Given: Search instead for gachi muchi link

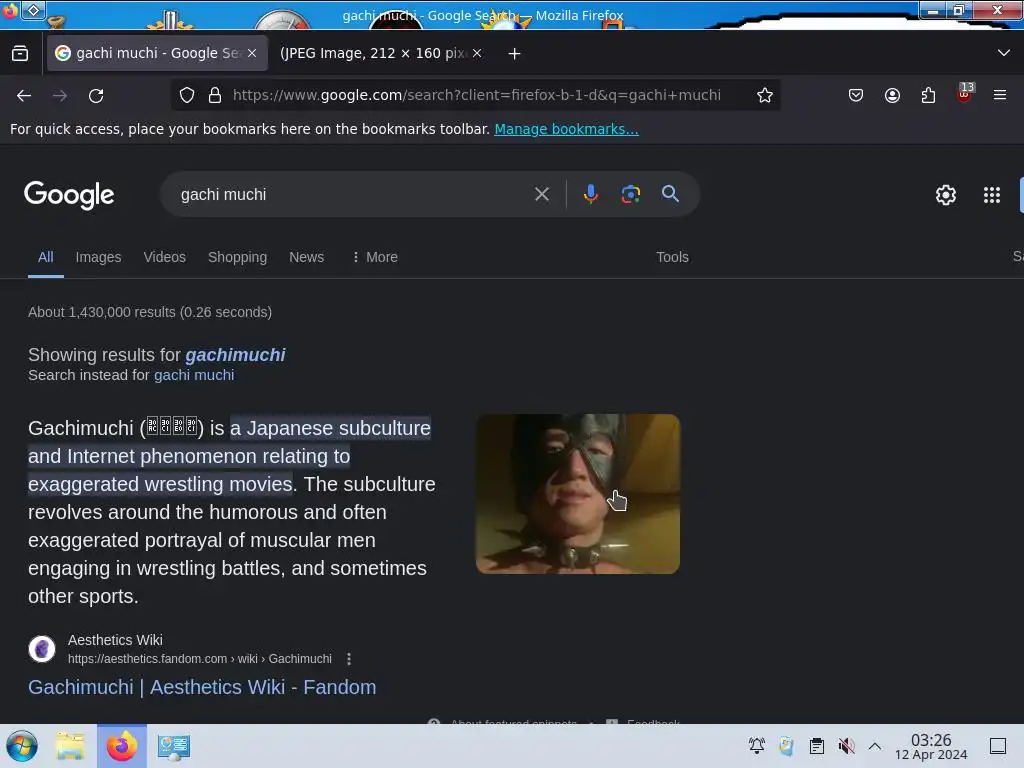Looking at the screenshot, I should point(194,375).
